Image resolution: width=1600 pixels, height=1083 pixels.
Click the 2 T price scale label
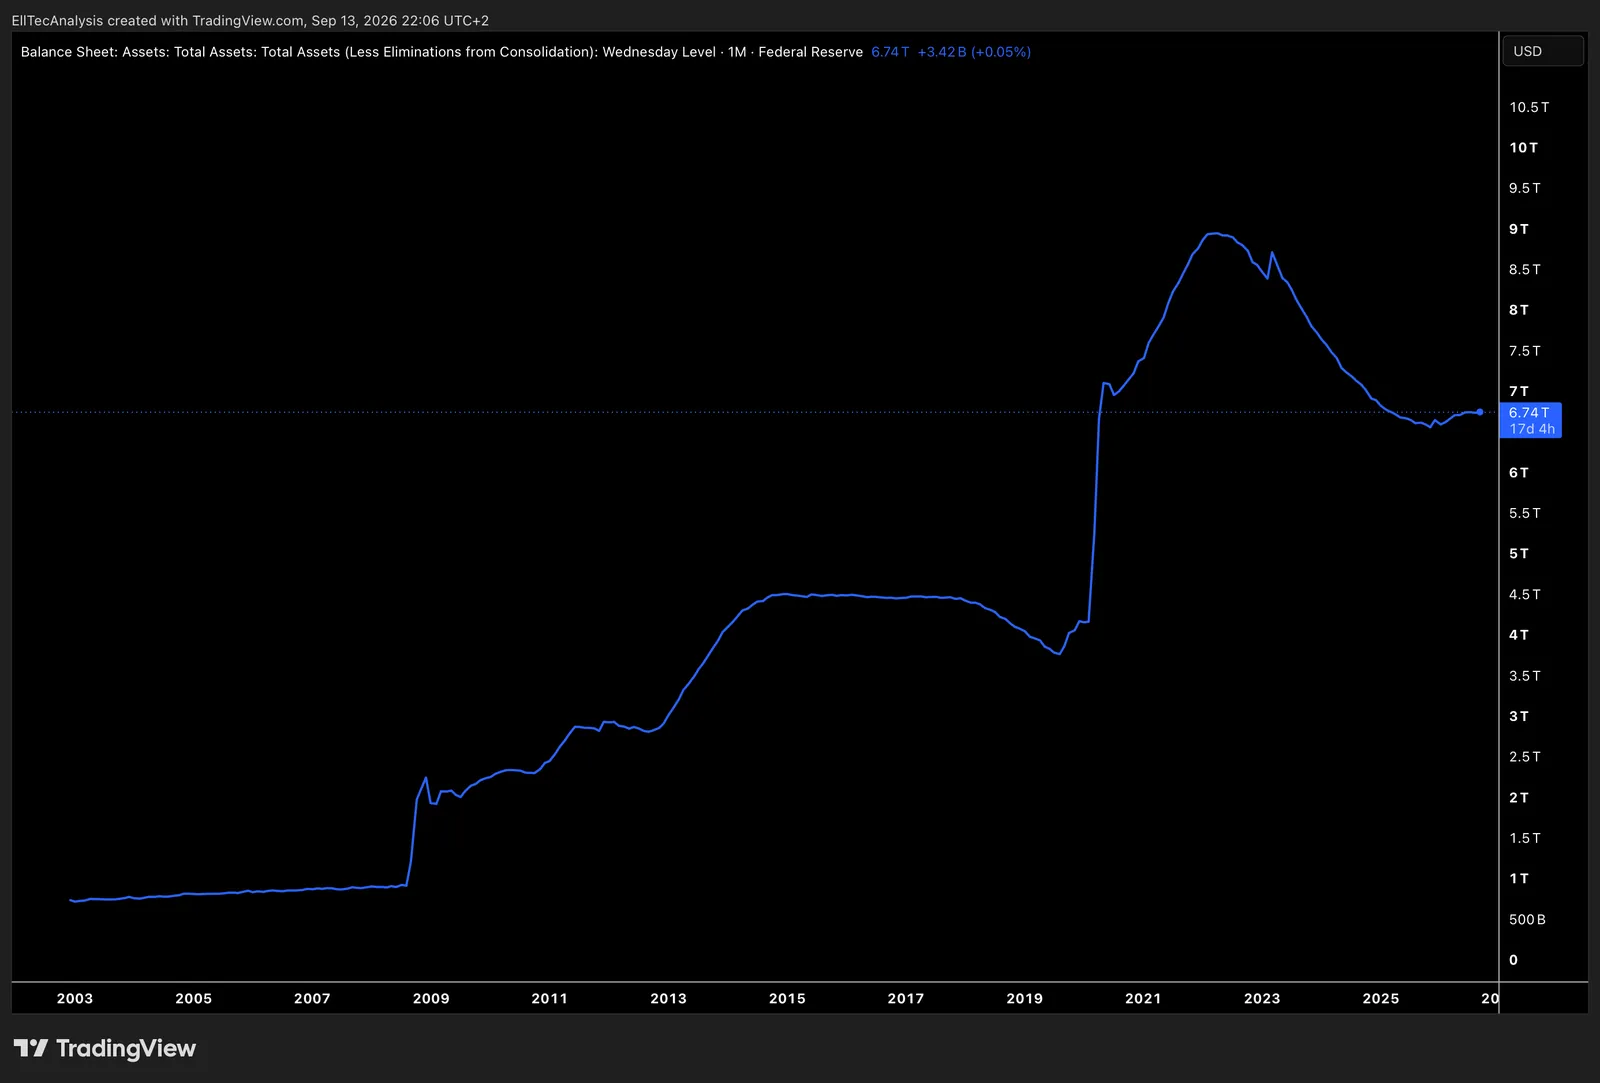tap(1519, 798)
